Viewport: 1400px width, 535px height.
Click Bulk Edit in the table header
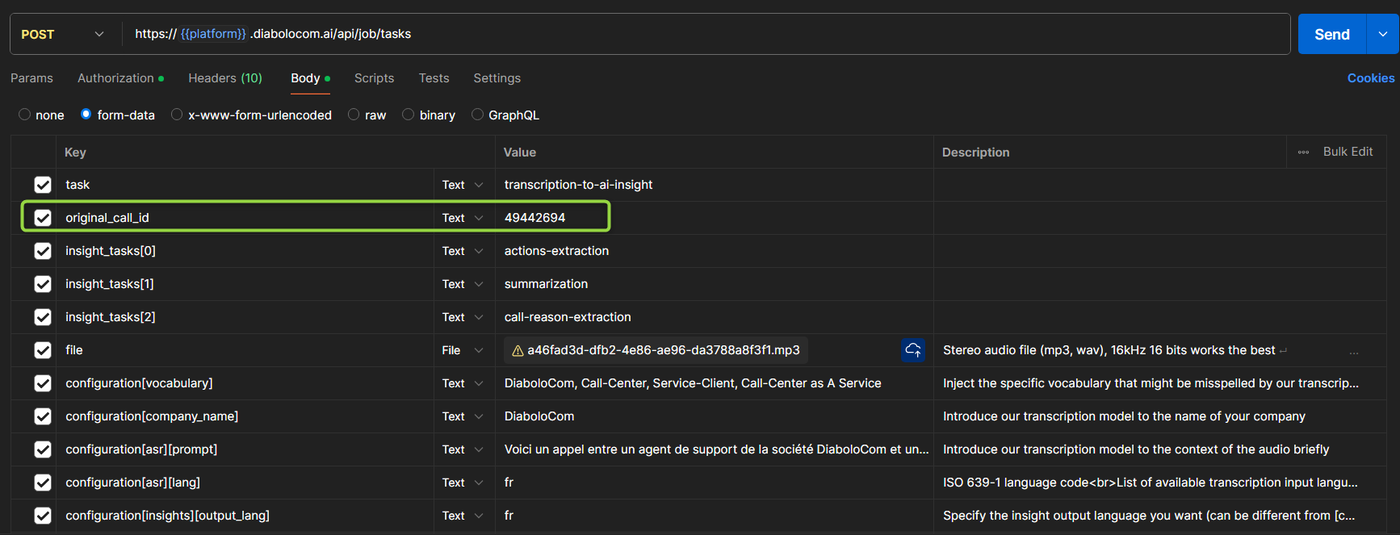(x=1347, y=152)
